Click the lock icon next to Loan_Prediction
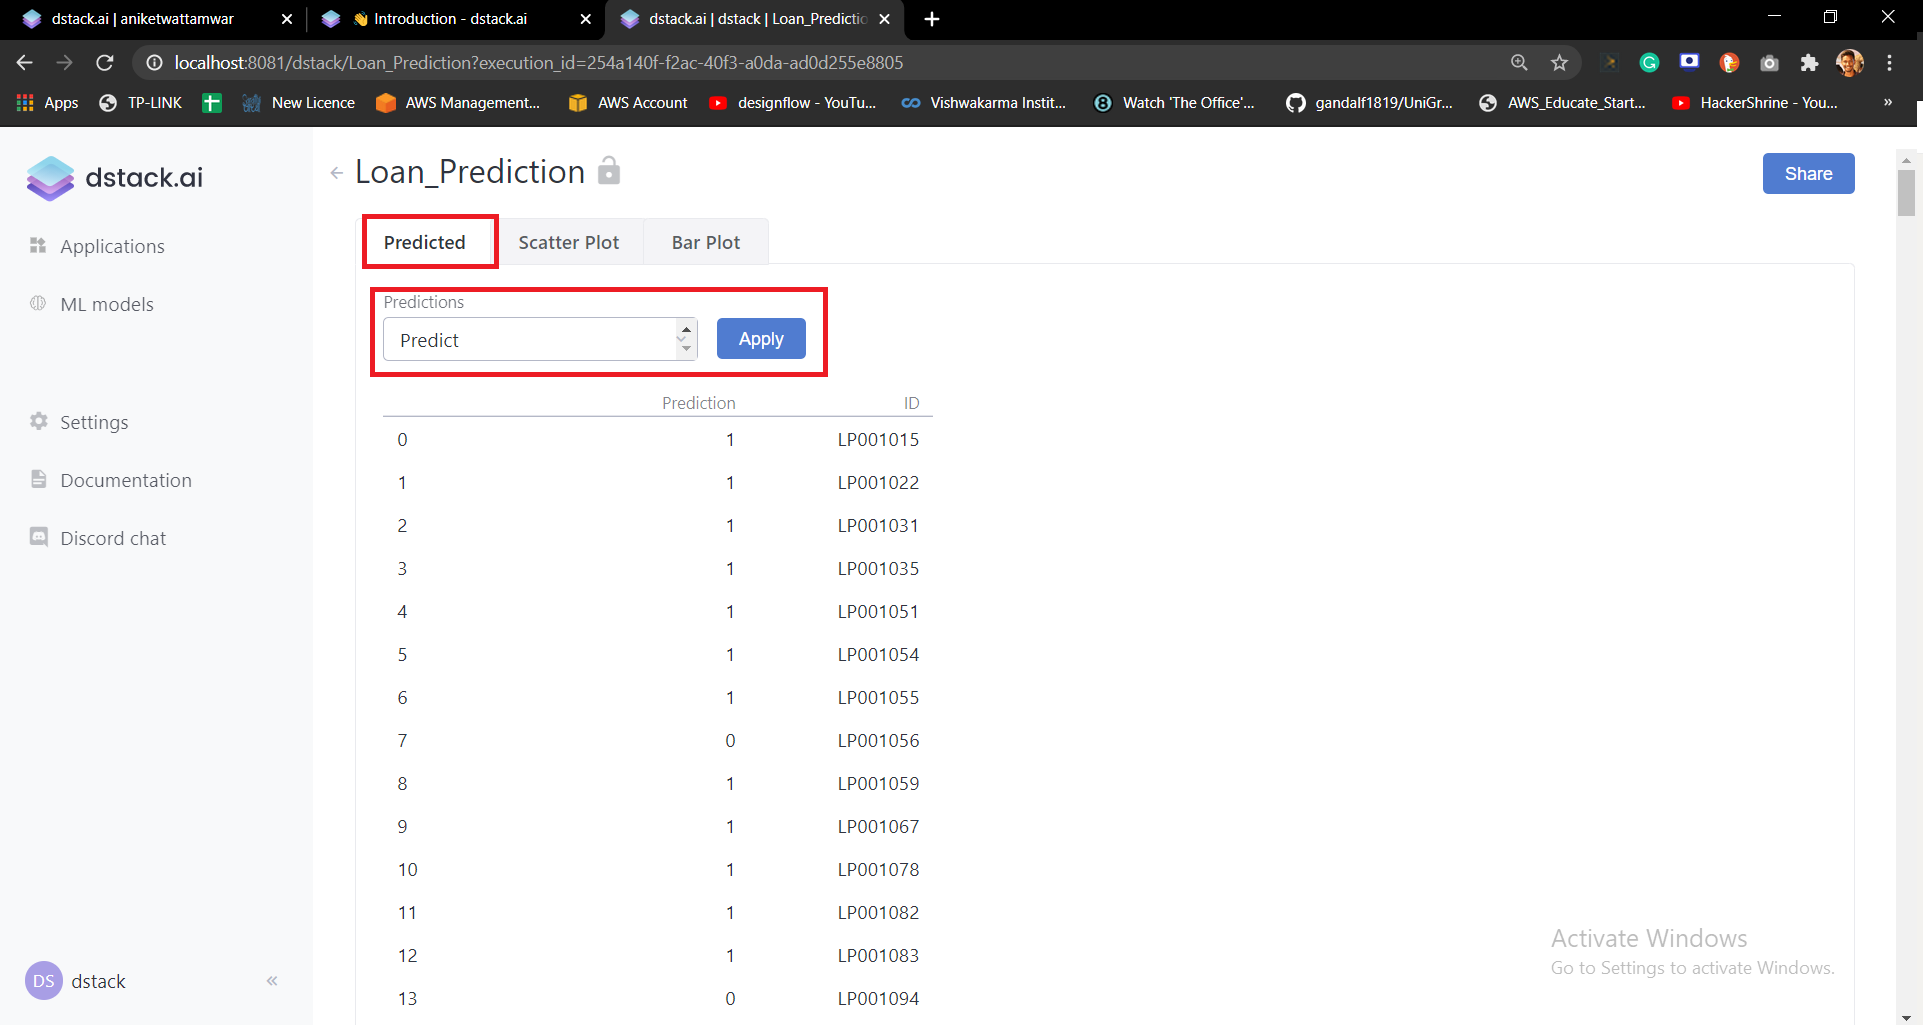This screenshot has width=1923, height=1025. [609, 171]
